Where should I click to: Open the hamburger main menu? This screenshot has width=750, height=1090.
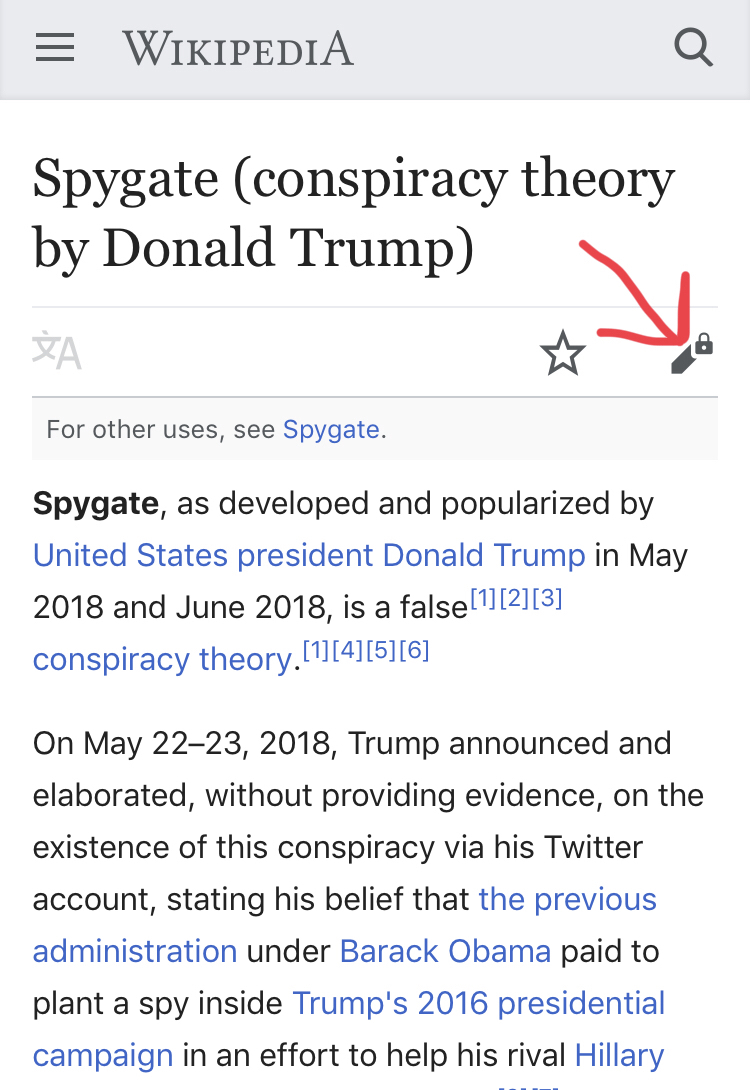(55, 48)
